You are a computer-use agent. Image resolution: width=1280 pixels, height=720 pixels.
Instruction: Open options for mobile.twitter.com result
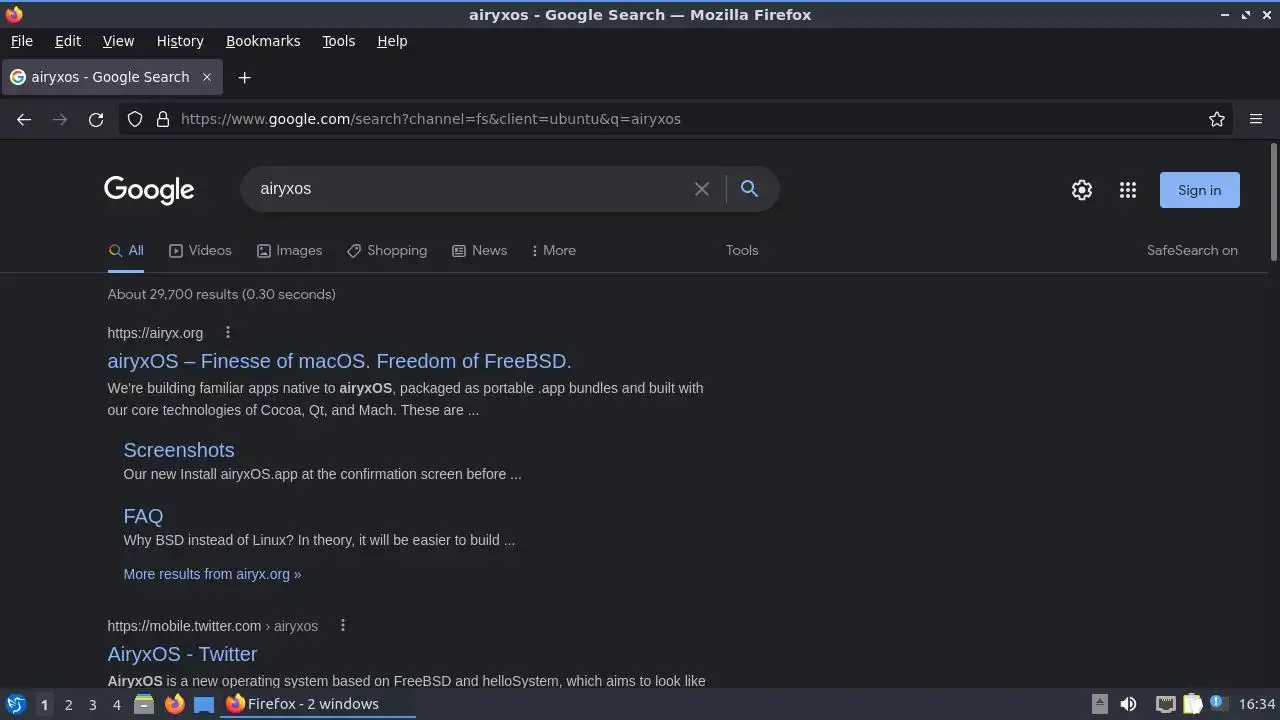pyautogui.click(x=342, y=625)
